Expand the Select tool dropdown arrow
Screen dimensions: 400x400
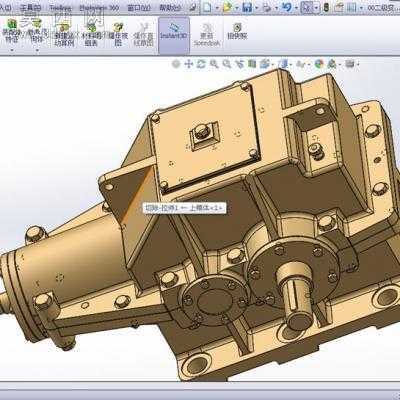point(316,8)
